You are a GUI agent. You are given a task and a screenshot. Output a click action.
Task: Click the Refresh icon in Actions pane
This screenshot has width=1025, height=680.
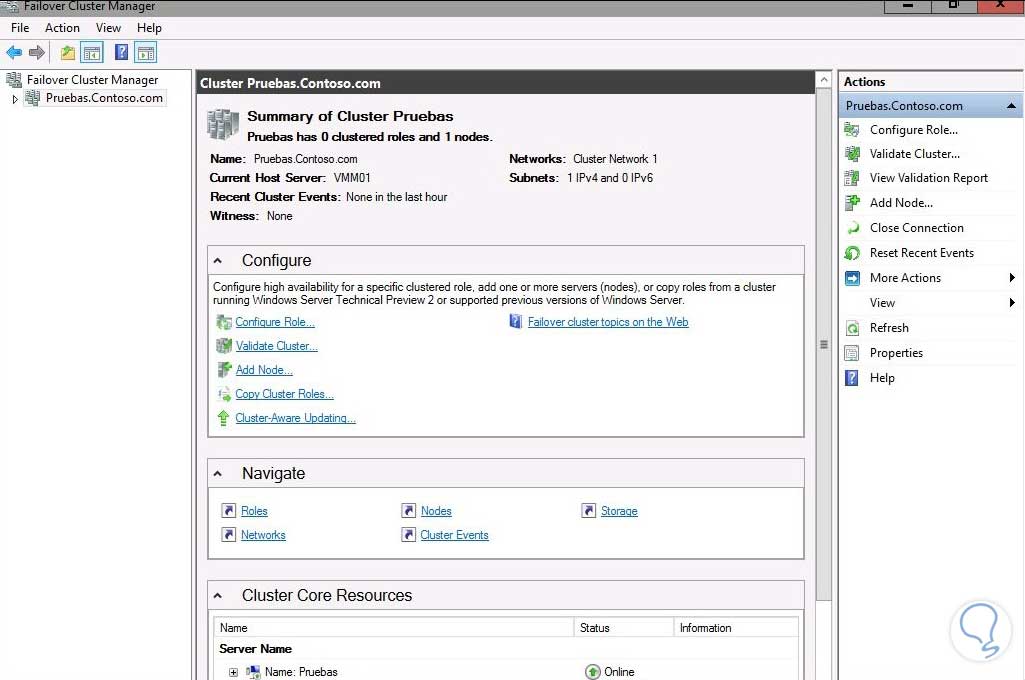click(852, 328)
